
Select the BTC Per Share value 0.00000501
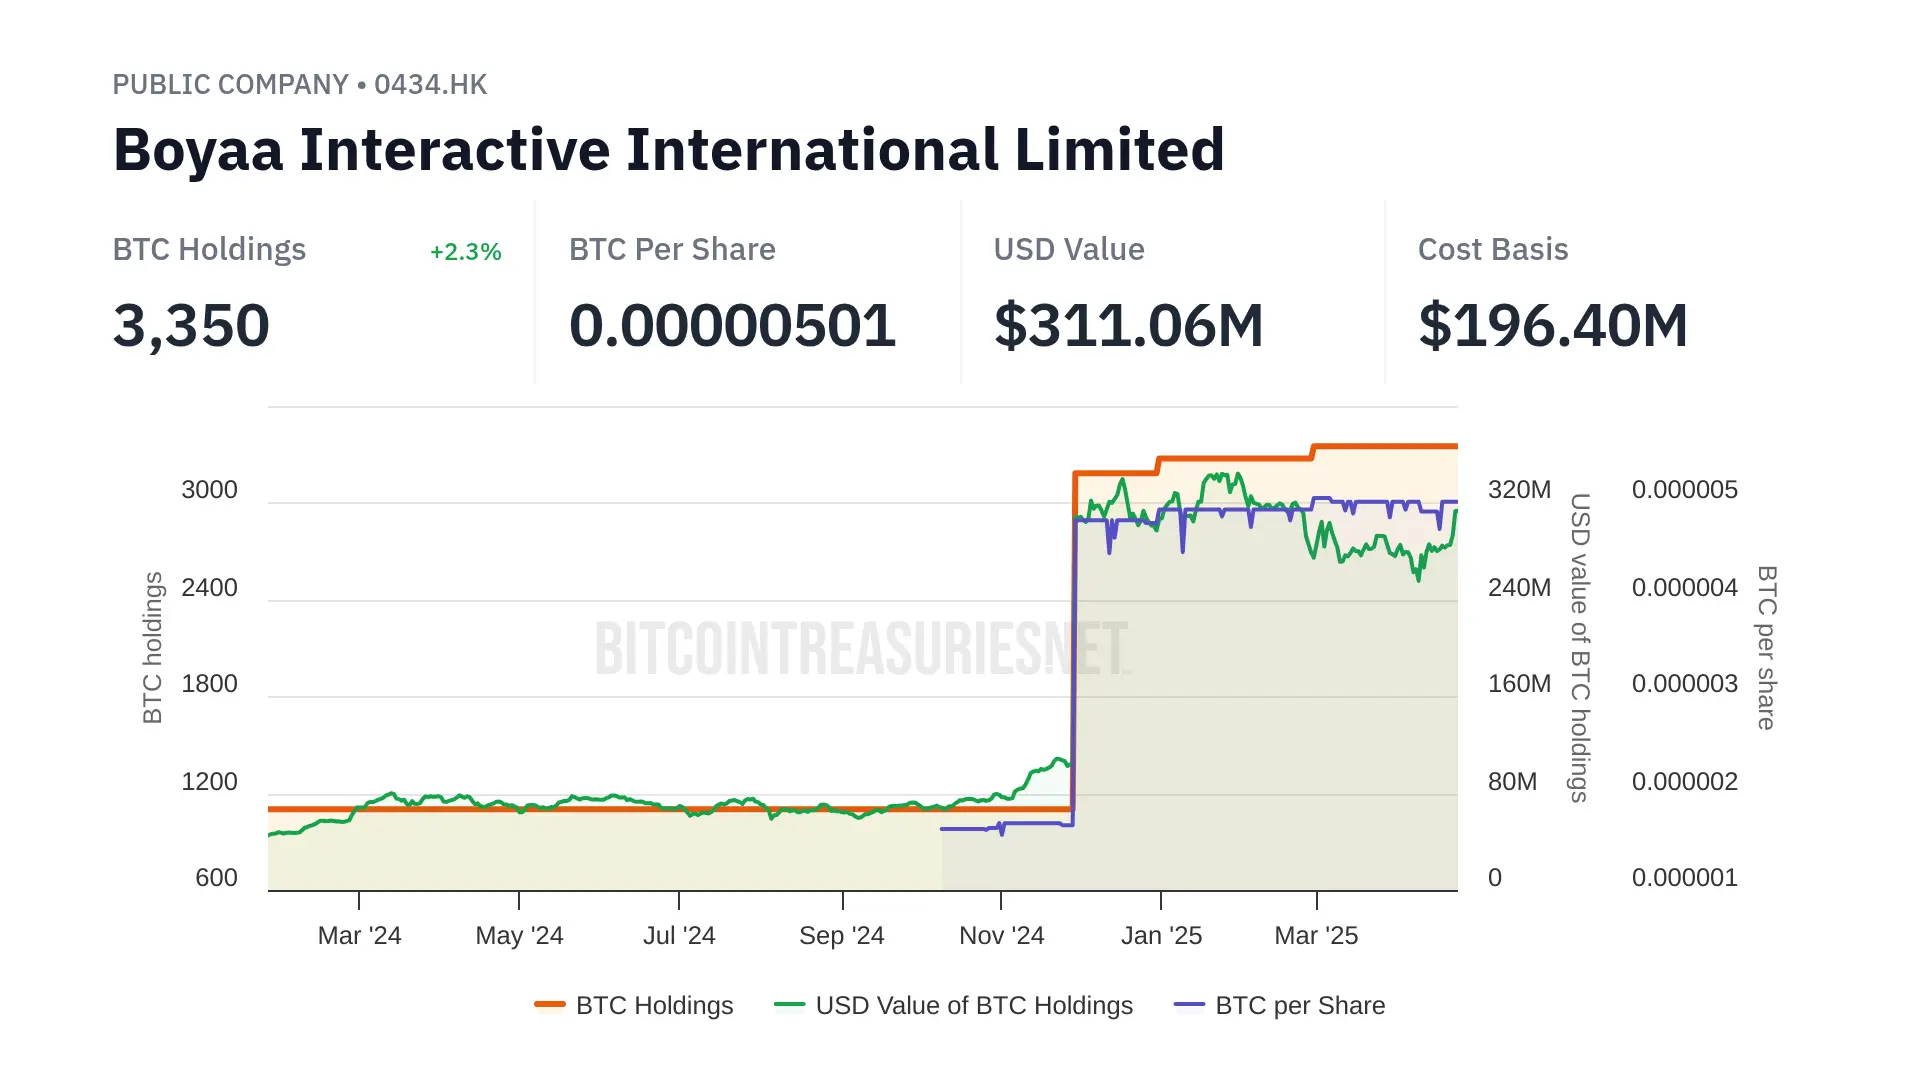click(732, 326)
